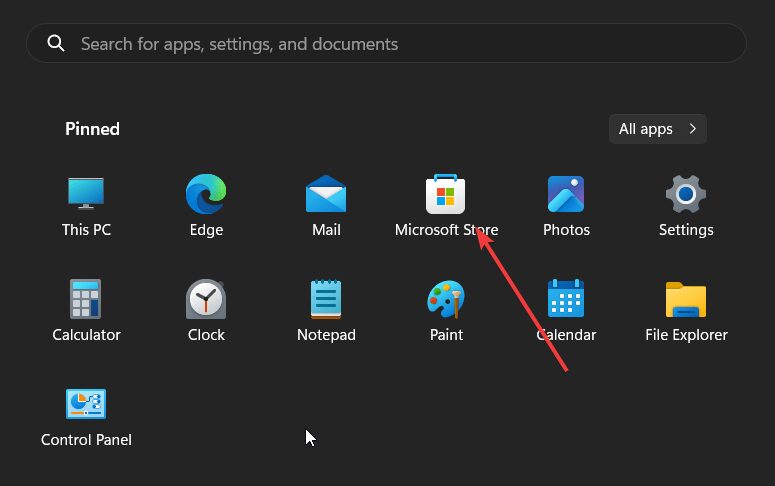
Task: Open the This PC monitor icon
Action: [x=86, y=194]
